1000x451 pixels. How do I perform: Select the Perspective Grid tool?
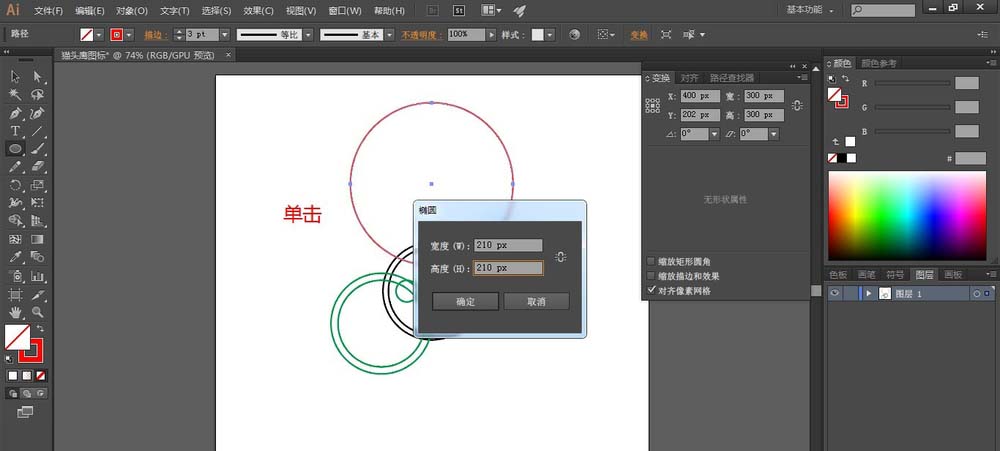coord(38,221)
